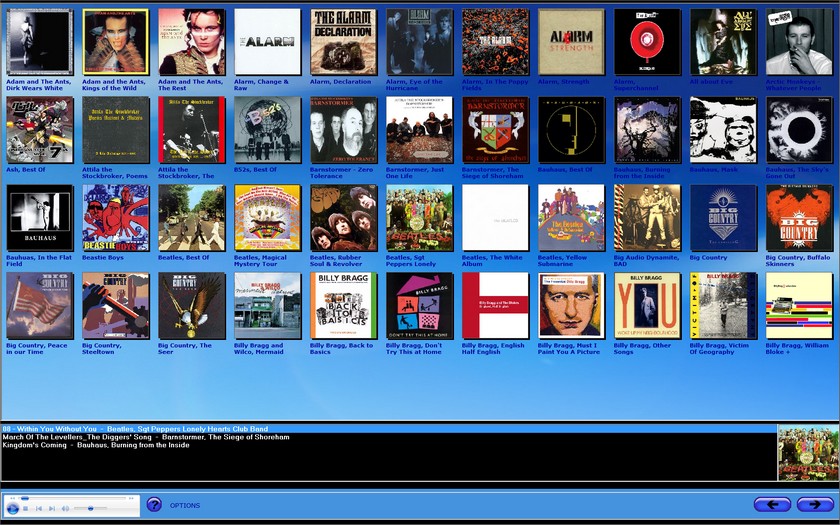The width and height of the screenshot is (840, 525).
Task: Open Billy Bragg, Back to Basics album
Action: (343, 305)
